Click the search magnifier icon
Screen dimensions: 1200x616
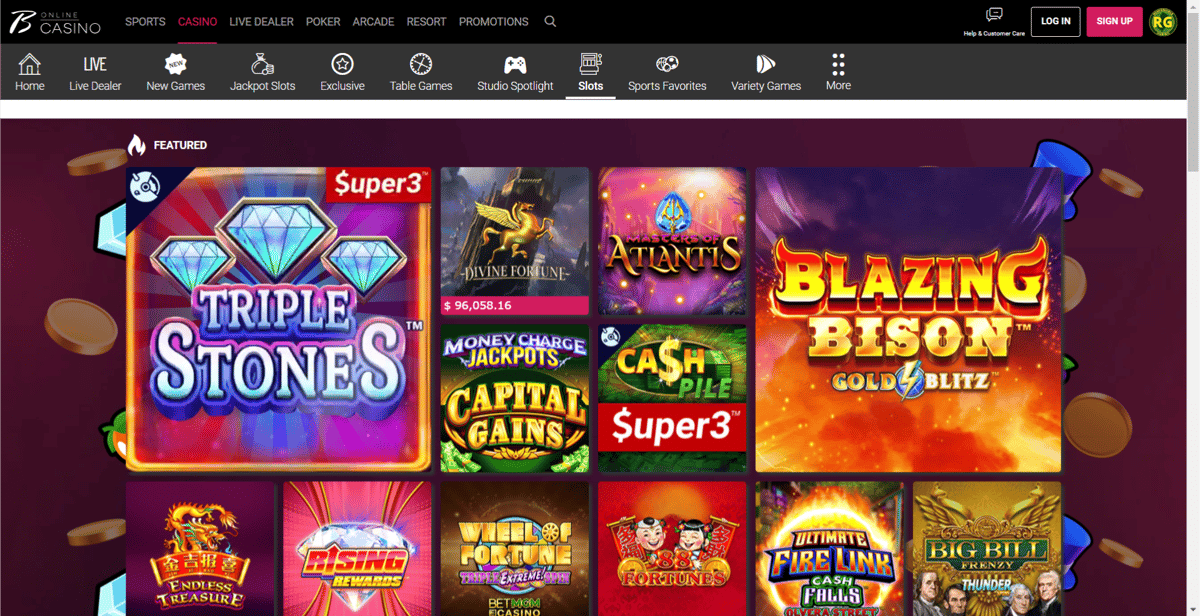(x=550, y=21)
